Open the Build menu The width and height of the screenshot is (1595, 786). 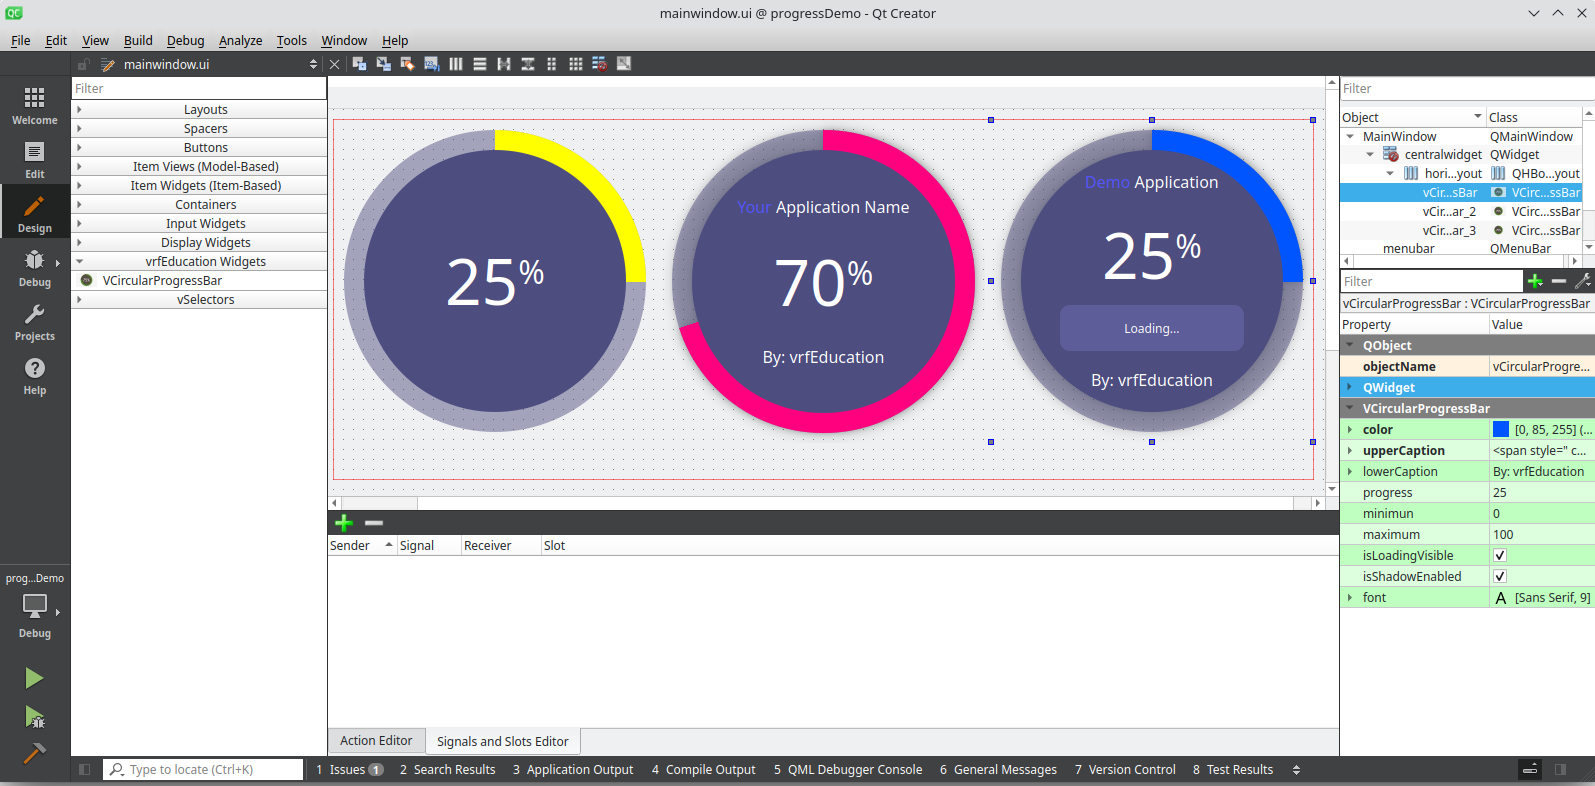(x=138, y=41)
